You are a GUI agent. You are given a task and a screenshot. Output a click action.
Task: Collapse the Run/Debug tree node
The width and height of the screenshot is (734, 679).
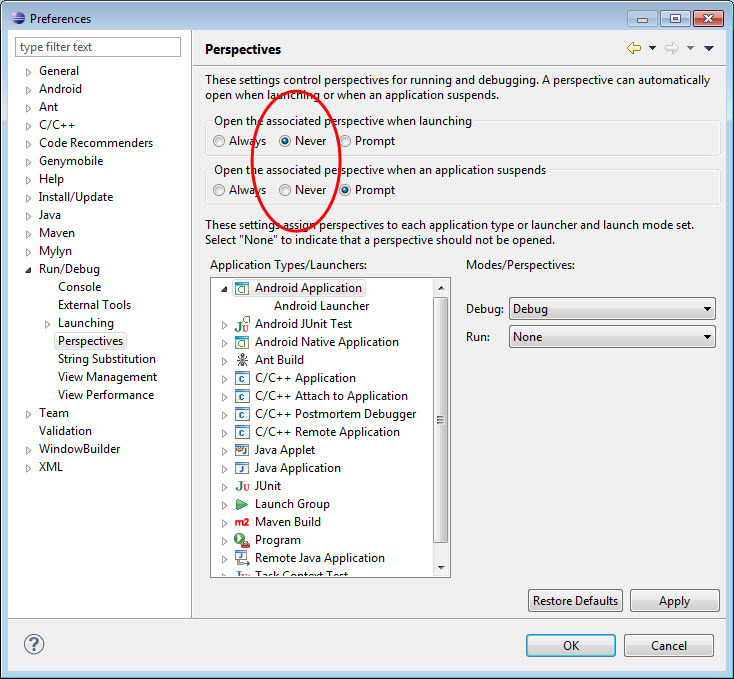[29, 269]
